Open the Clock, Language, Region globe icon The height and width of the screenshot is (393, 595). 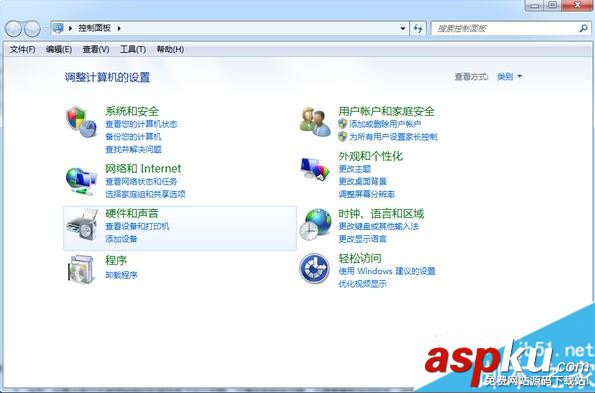315,224
